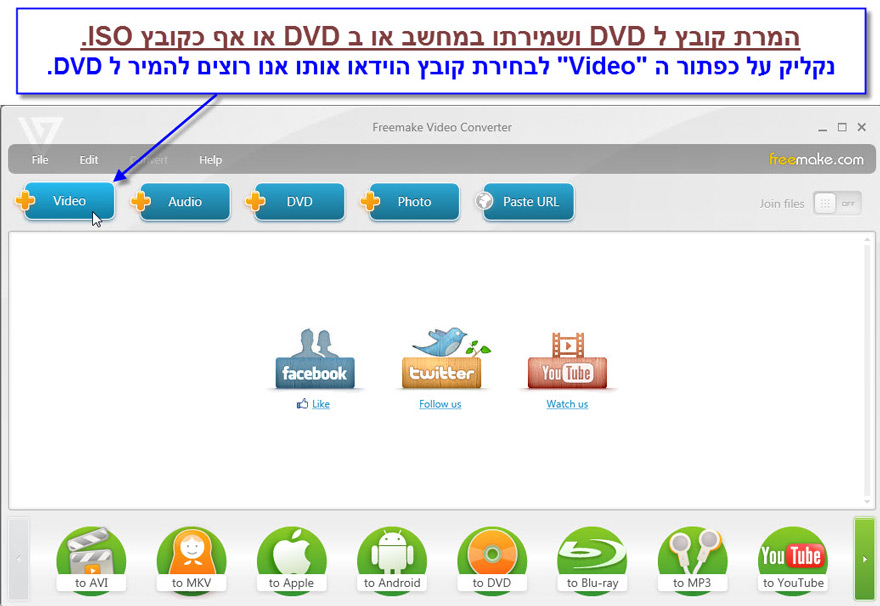Choose the to AVI output format
This screenshot has width=880, height=606.
pos(91,559)
